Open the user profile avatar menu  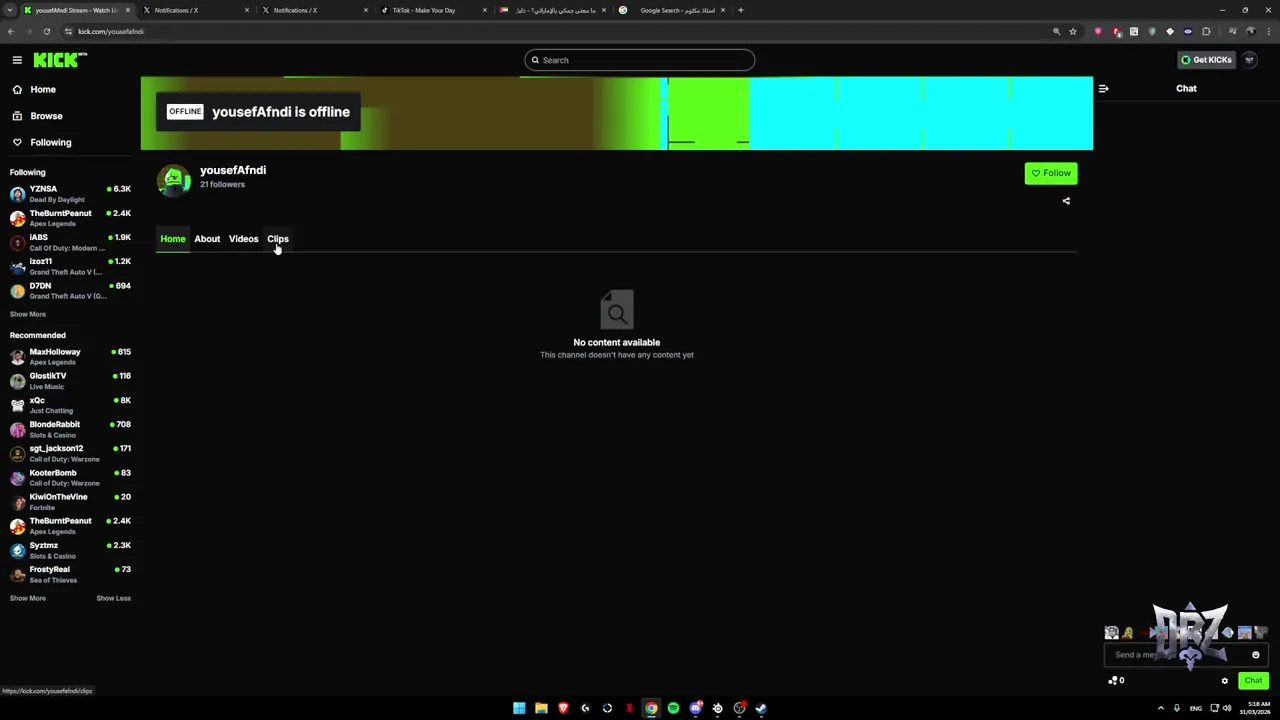click(x=1249, y=60)
